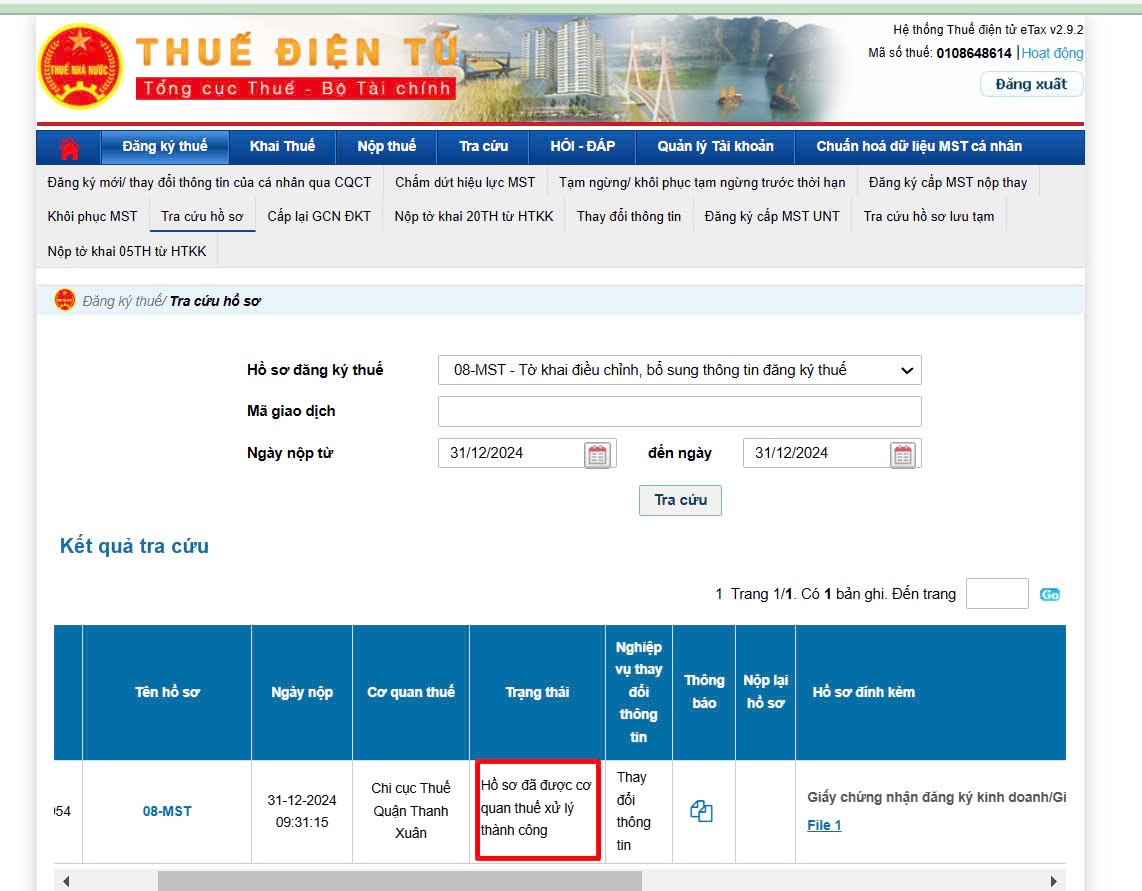Click the Thuế Nhà Nước emblem logo

(x=80, y=66)
